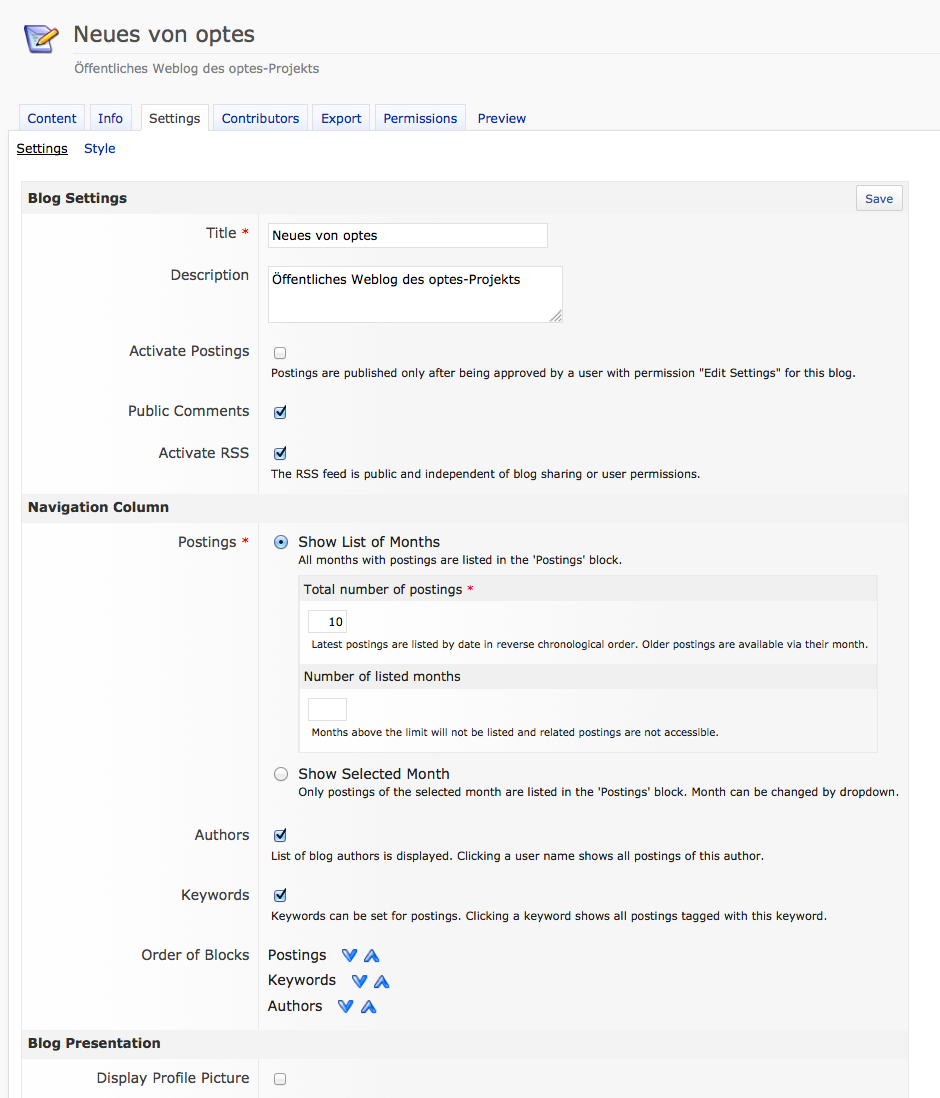The width and height of the screenshot is (940, 1098).
Task: Move Authors block up with arrow
Action: pyautogui.click(x=368, y=1007)
